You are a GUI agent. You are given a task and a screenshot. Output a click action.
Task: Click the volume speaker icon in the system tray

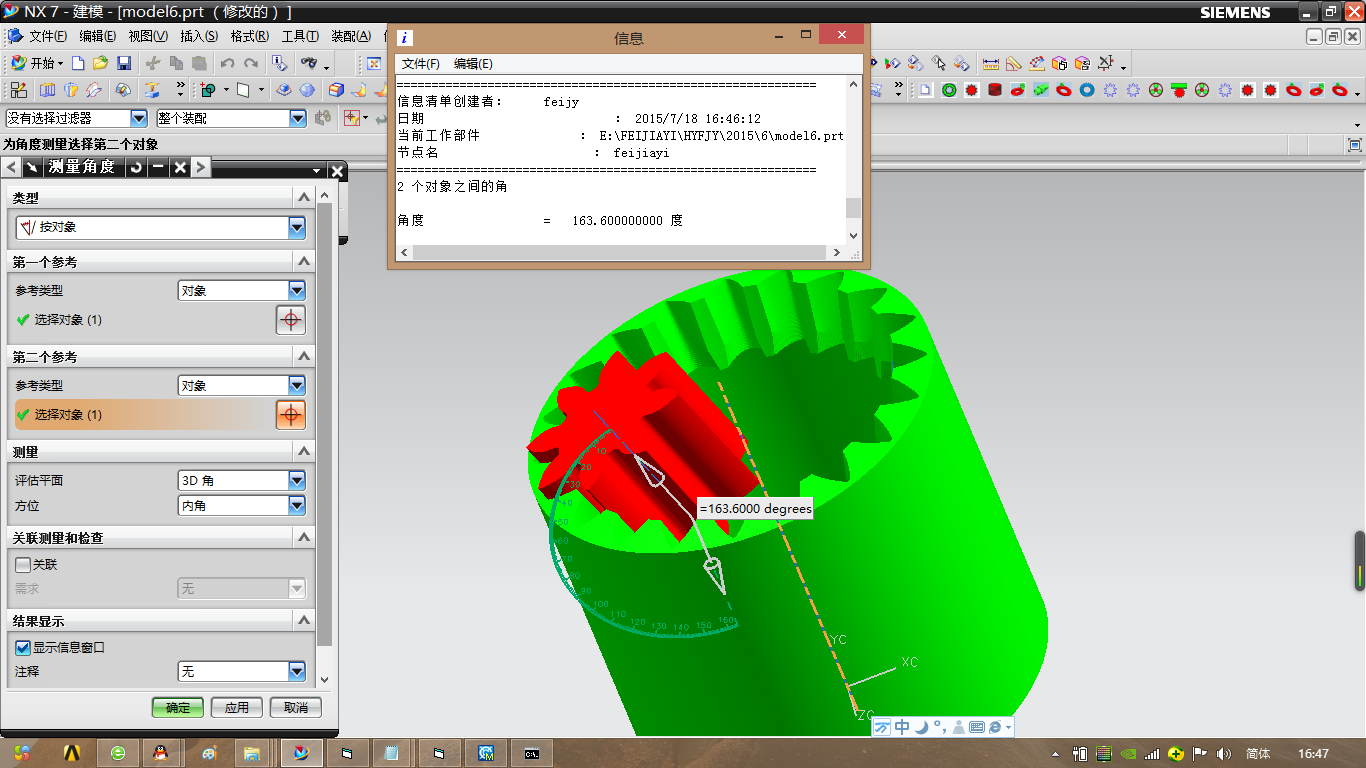[x=1223, y=753]
